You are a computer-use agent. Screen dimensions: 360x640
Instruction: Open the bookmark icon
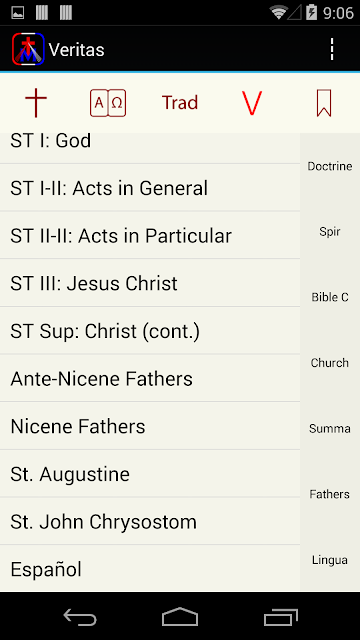pos(324,103)
